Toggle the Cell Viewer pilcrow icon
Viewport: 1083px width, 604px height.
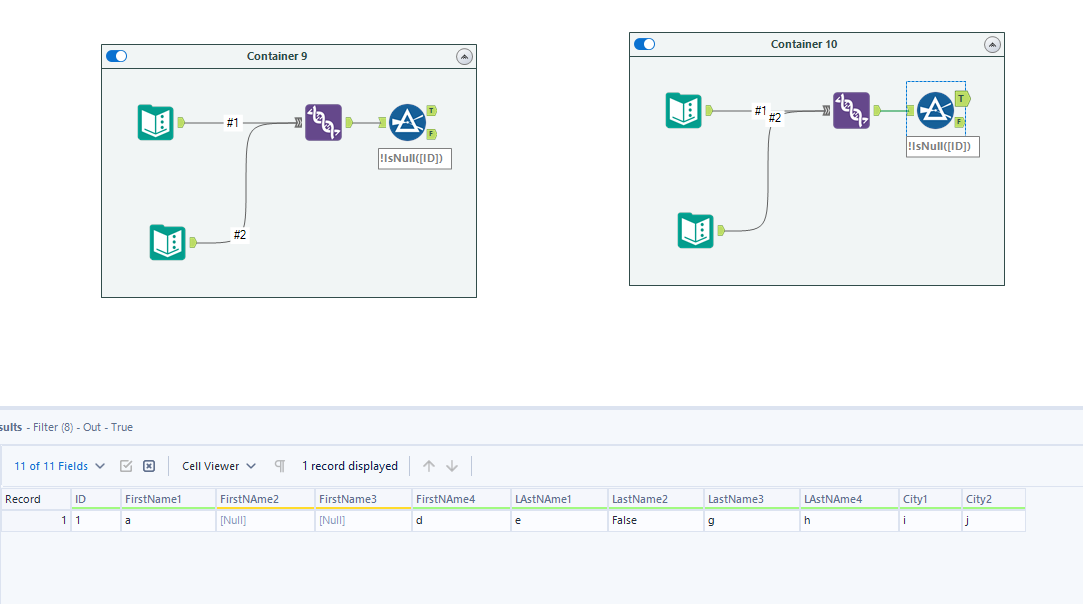pyautogui.click(x=279, y=465)
